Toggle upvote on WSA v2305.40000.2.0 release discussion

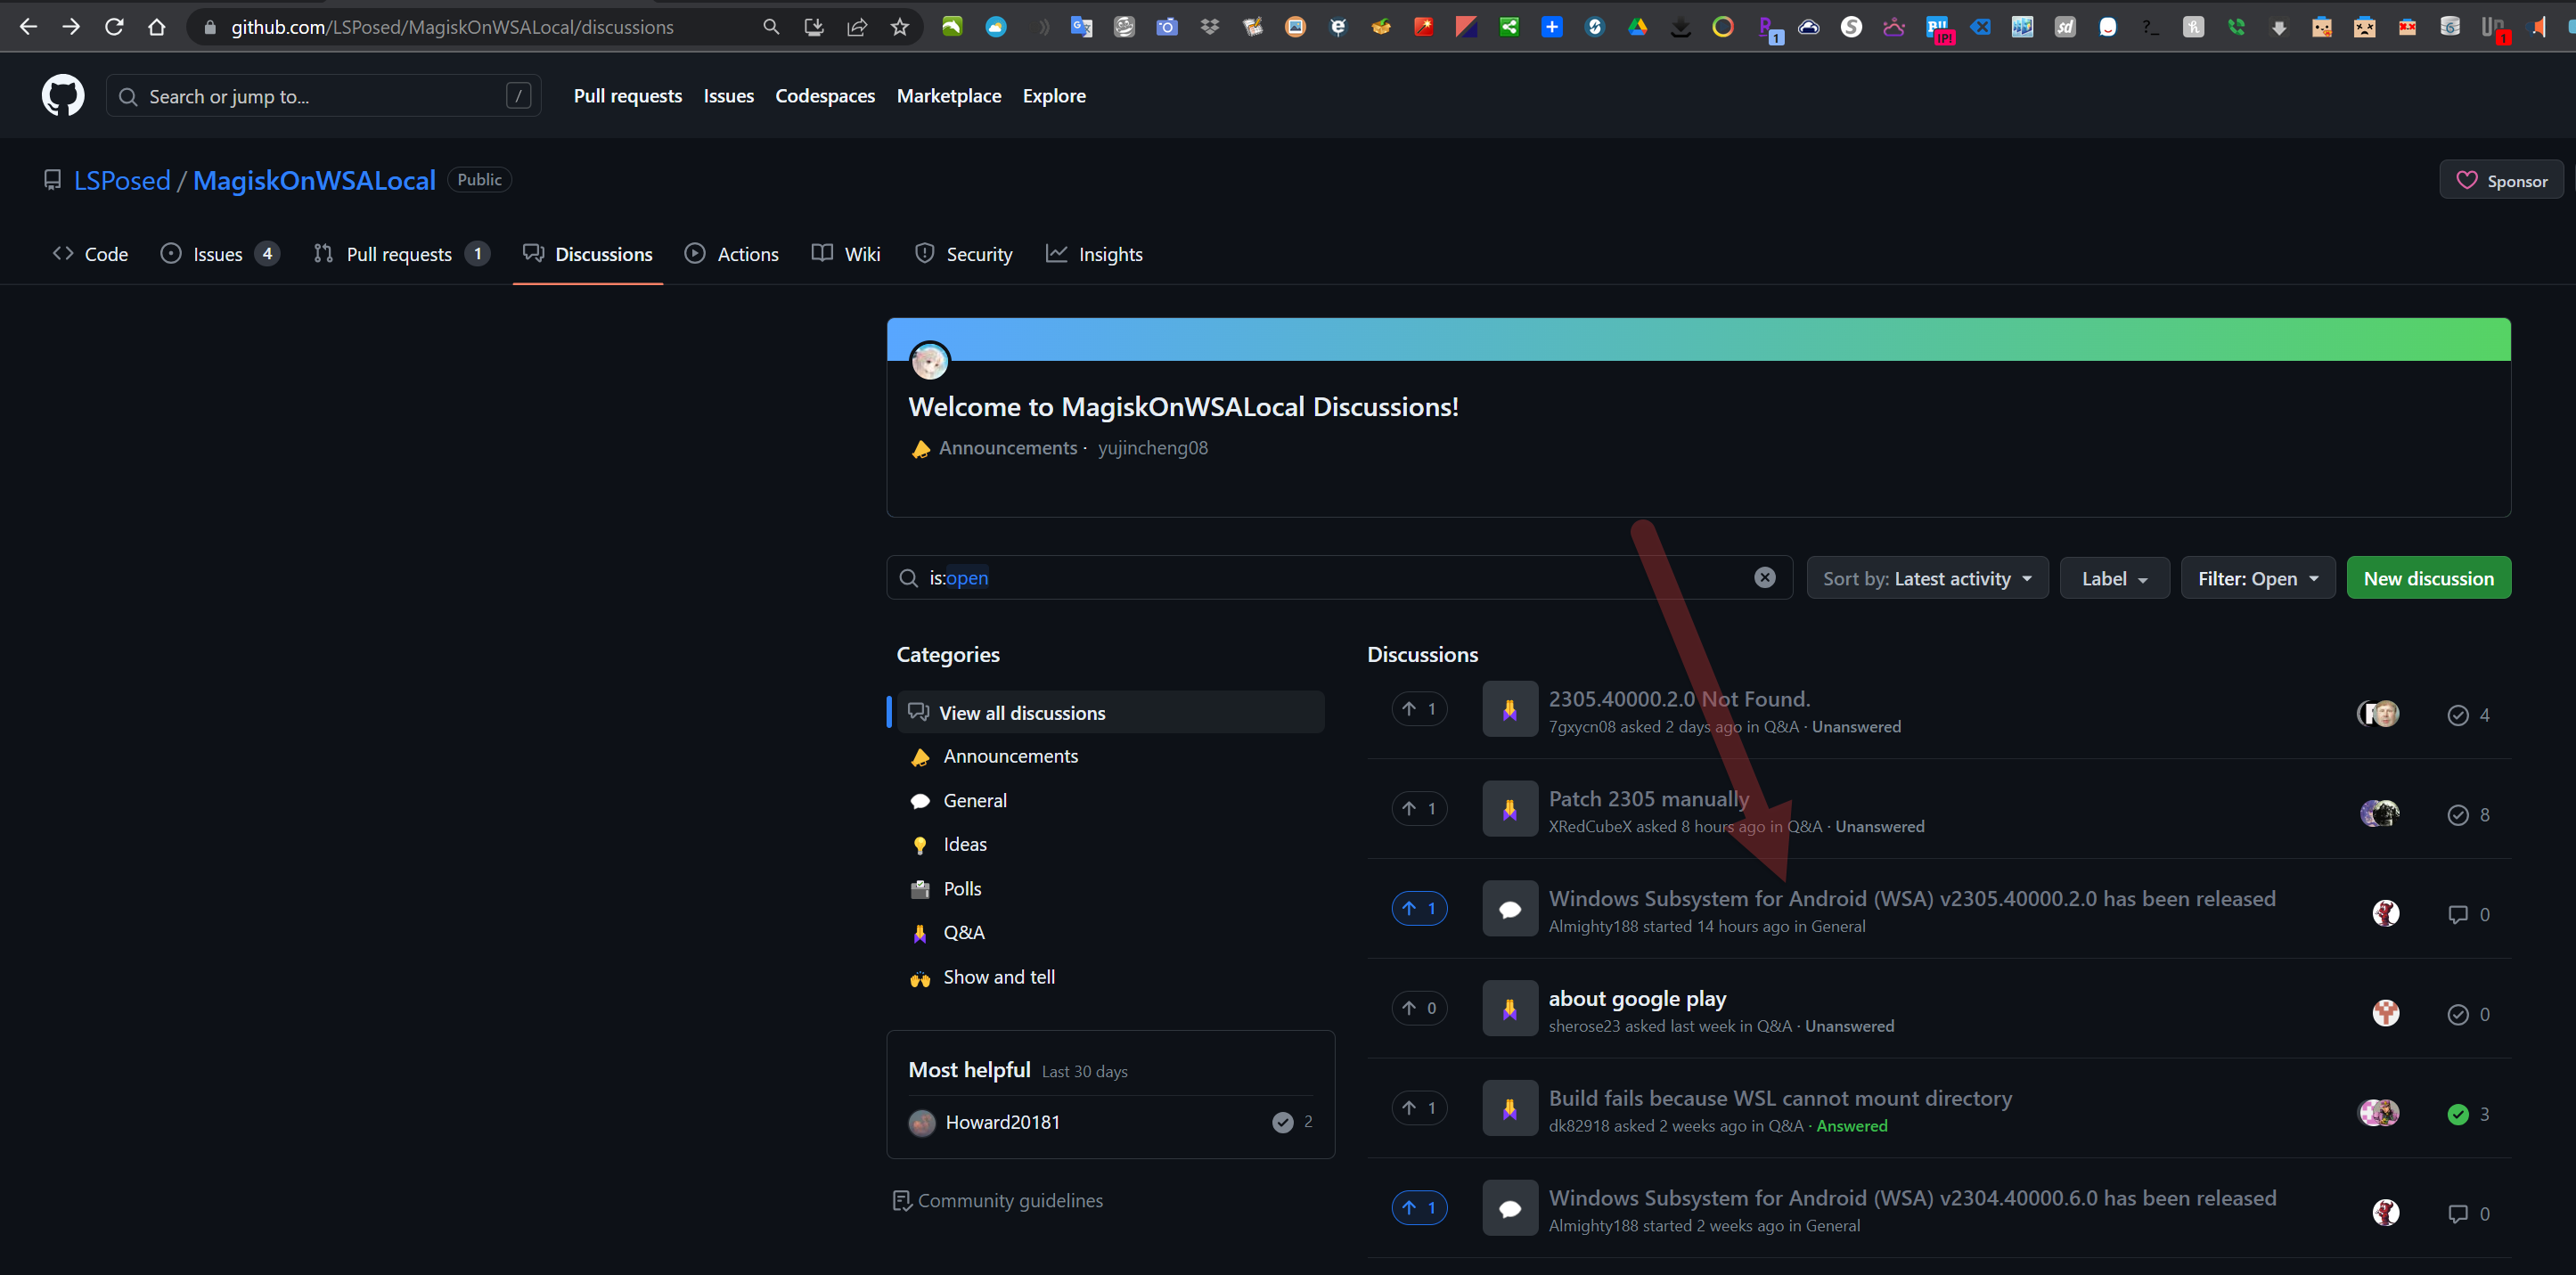coord(1419,908)
